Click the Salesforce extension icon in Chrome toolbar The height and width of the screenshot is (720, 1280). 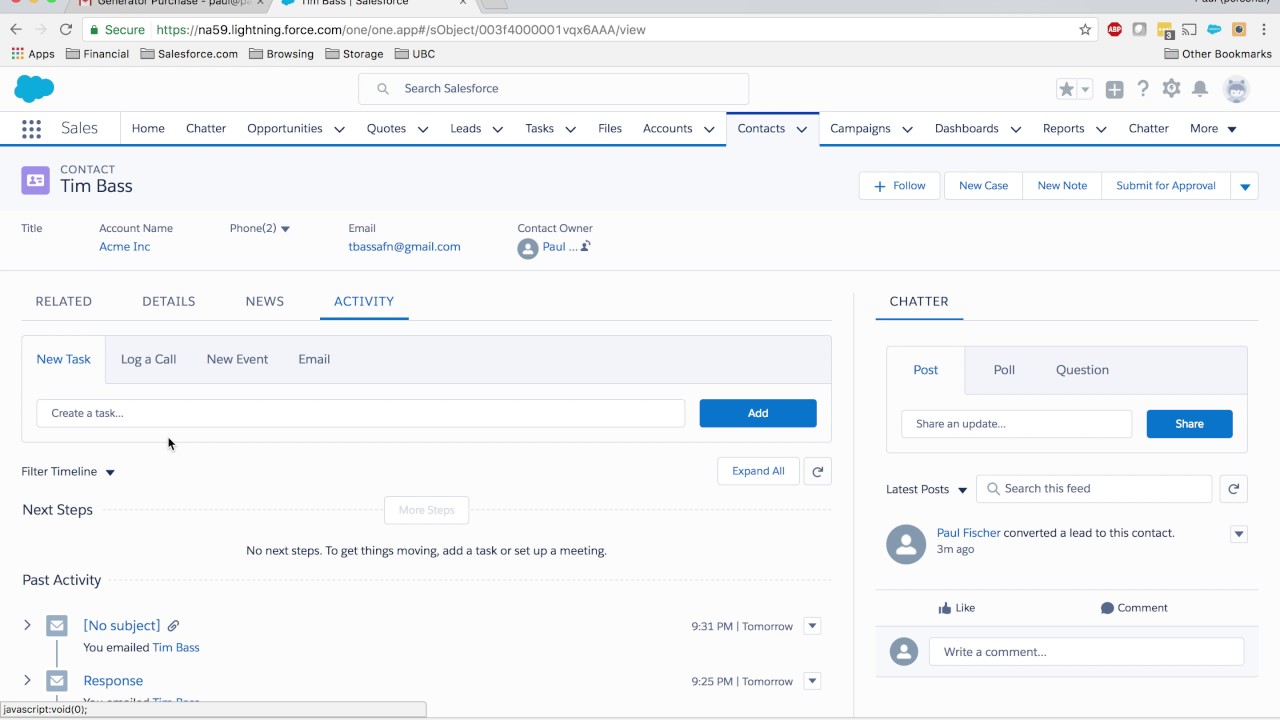[x=1214, y=30]
